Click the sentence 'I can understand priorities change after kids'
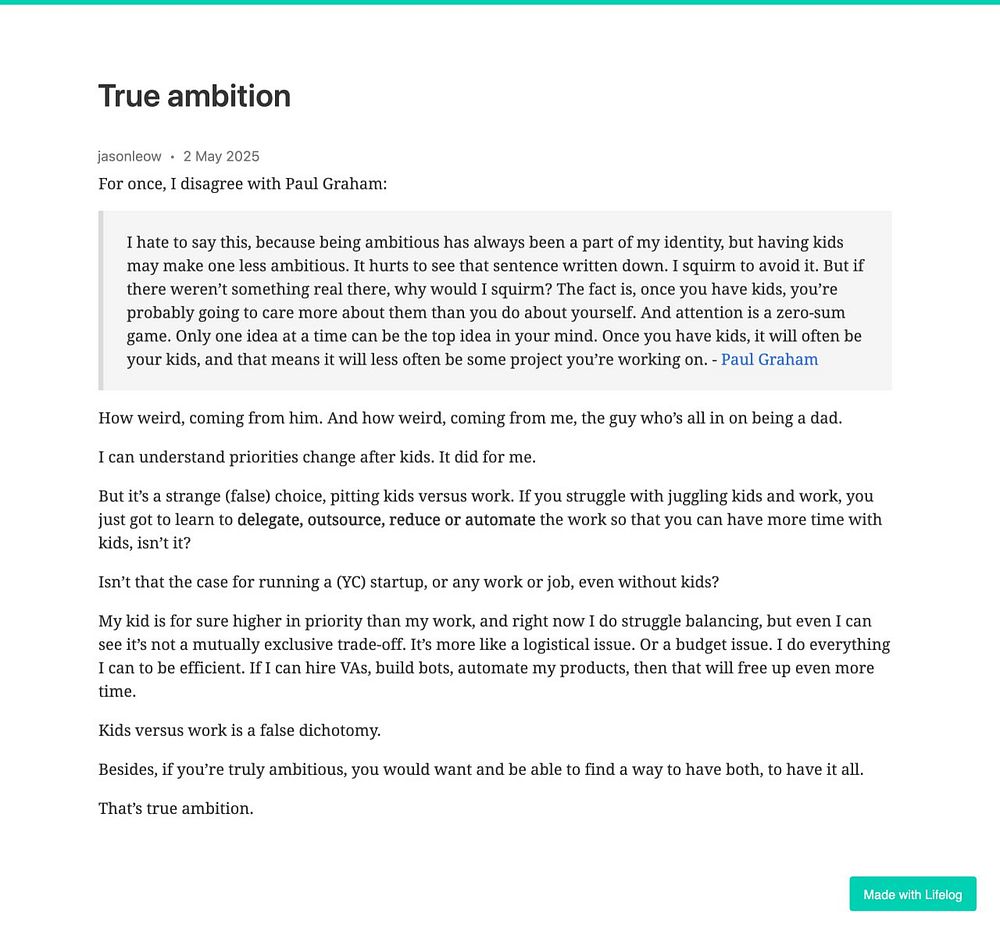This screenshot has width=1000, height=931. (317, 457)
